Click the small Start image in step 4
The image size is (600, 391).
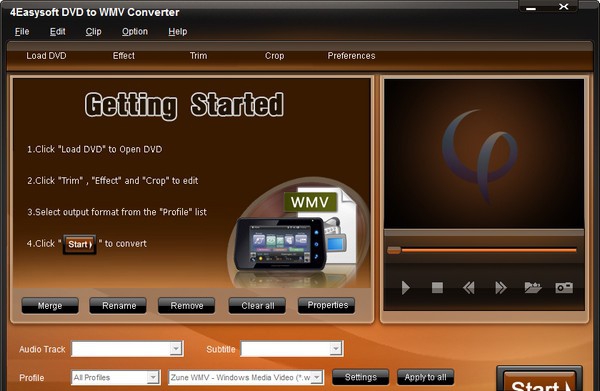pyautogui.click(x=80, y=244)
